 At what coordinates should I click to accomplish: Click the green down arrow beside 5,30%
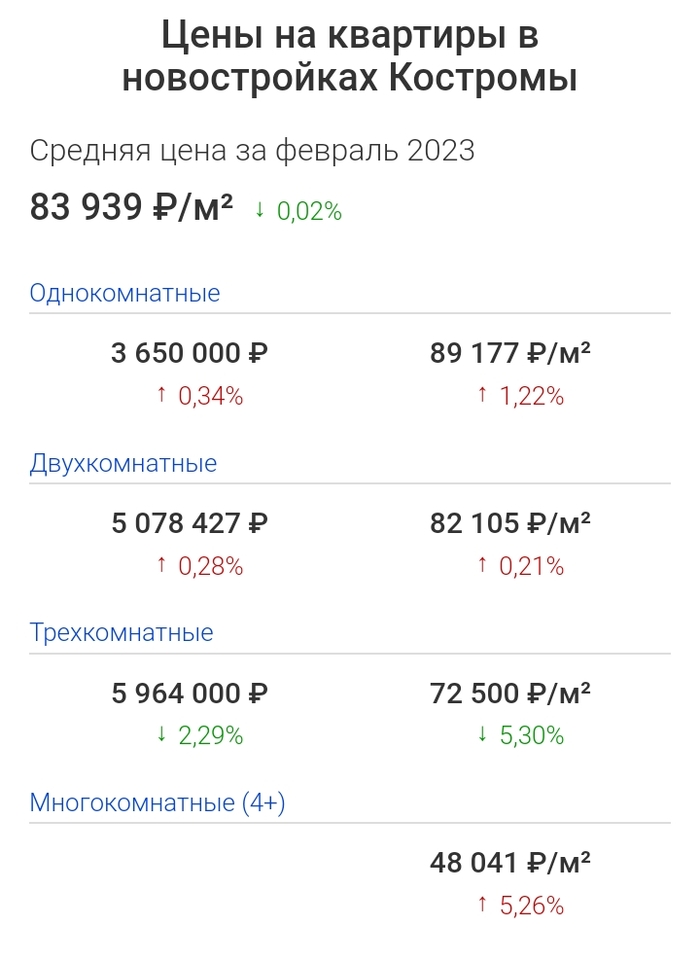pyautogui.click(x=482, y=736)
